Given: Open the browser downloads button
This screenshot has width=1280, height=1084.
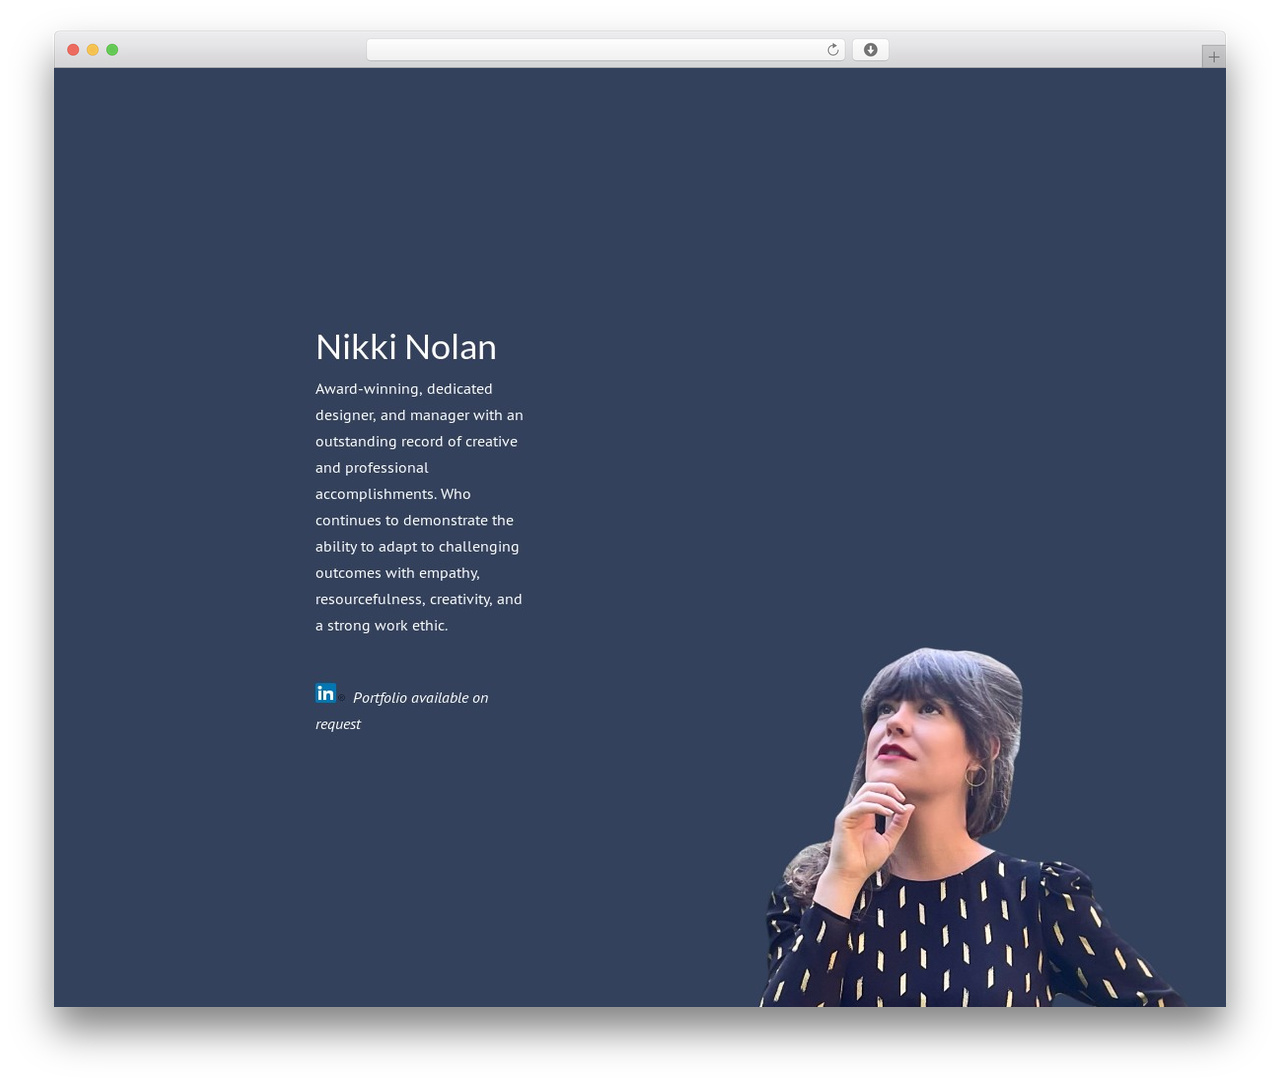Looking at the screenshot, I should click(x=870, y=50).
